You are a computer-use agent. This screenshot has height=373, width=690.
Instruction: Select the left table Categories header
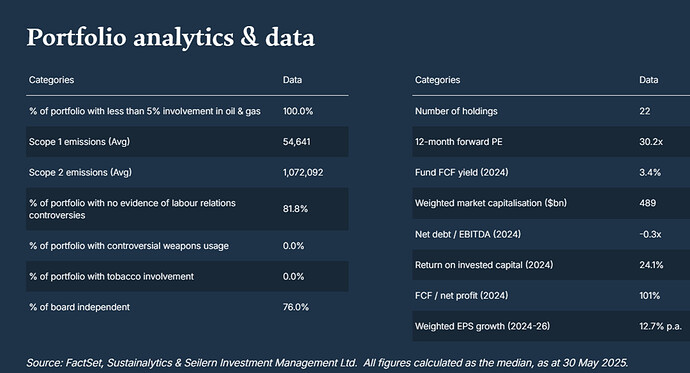[x=51, y=80]
